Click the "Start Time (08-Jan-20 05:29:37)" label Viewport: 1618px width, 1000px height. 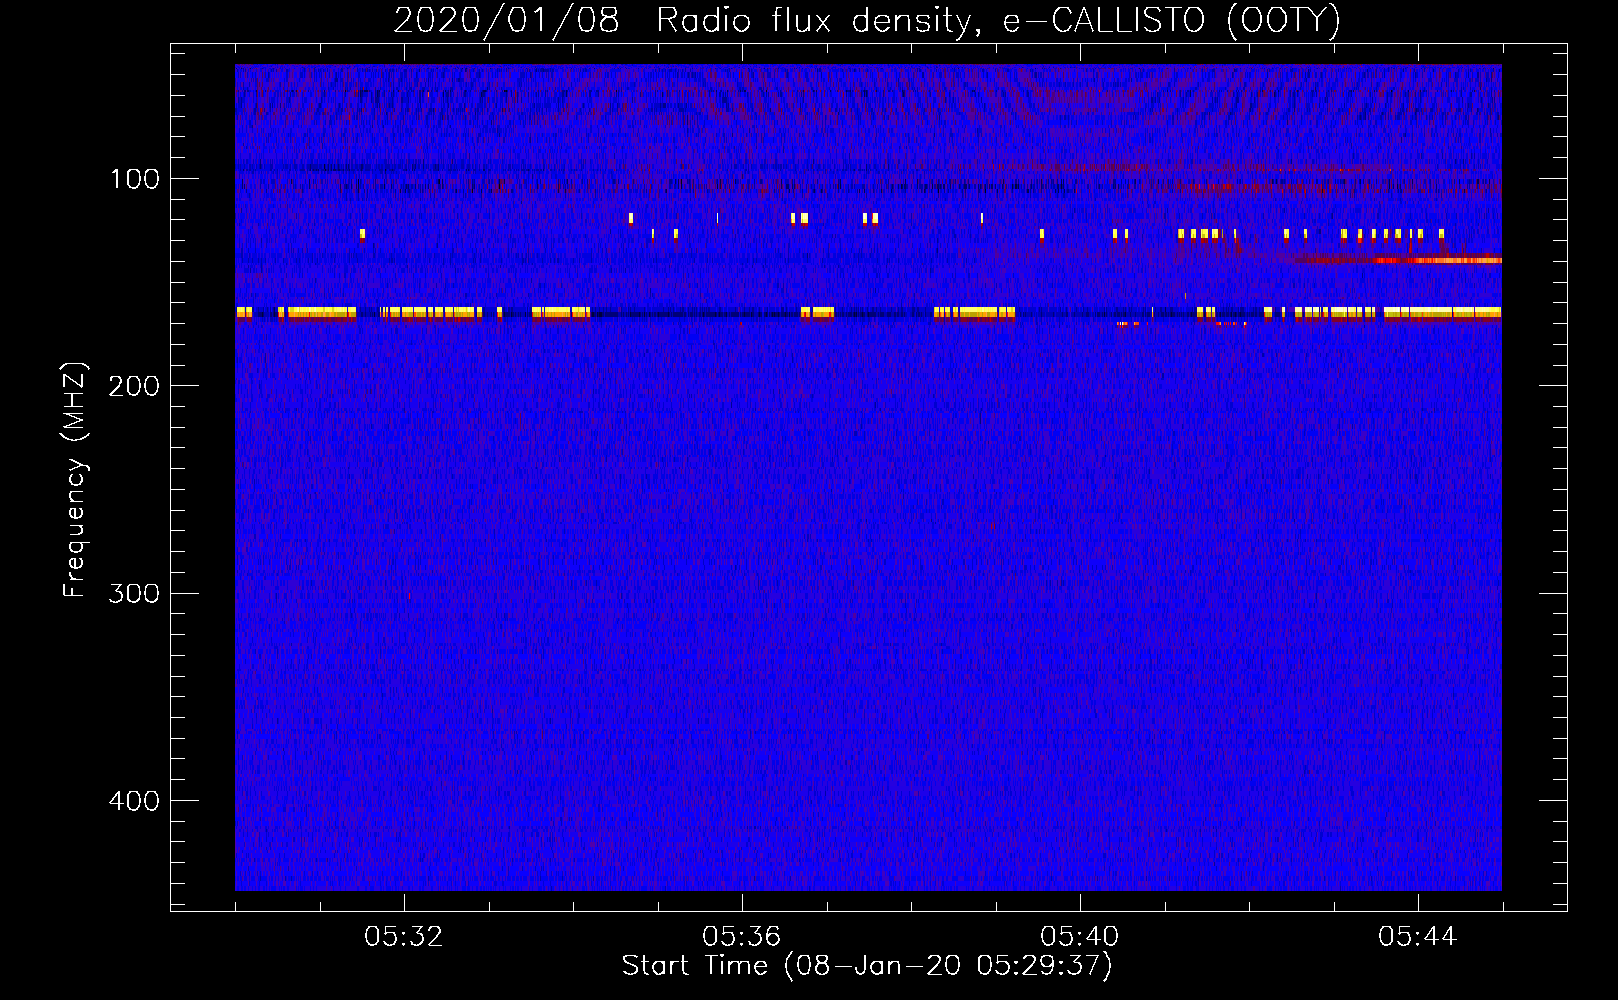(867, 966)
